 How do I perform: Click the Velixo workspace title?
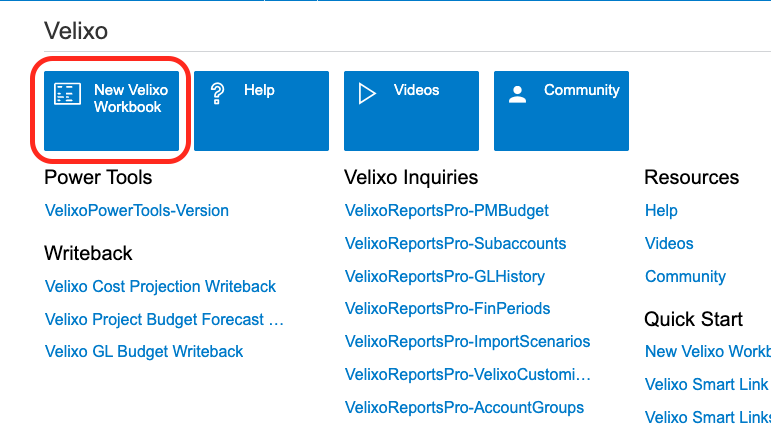(x=76, y=31)
